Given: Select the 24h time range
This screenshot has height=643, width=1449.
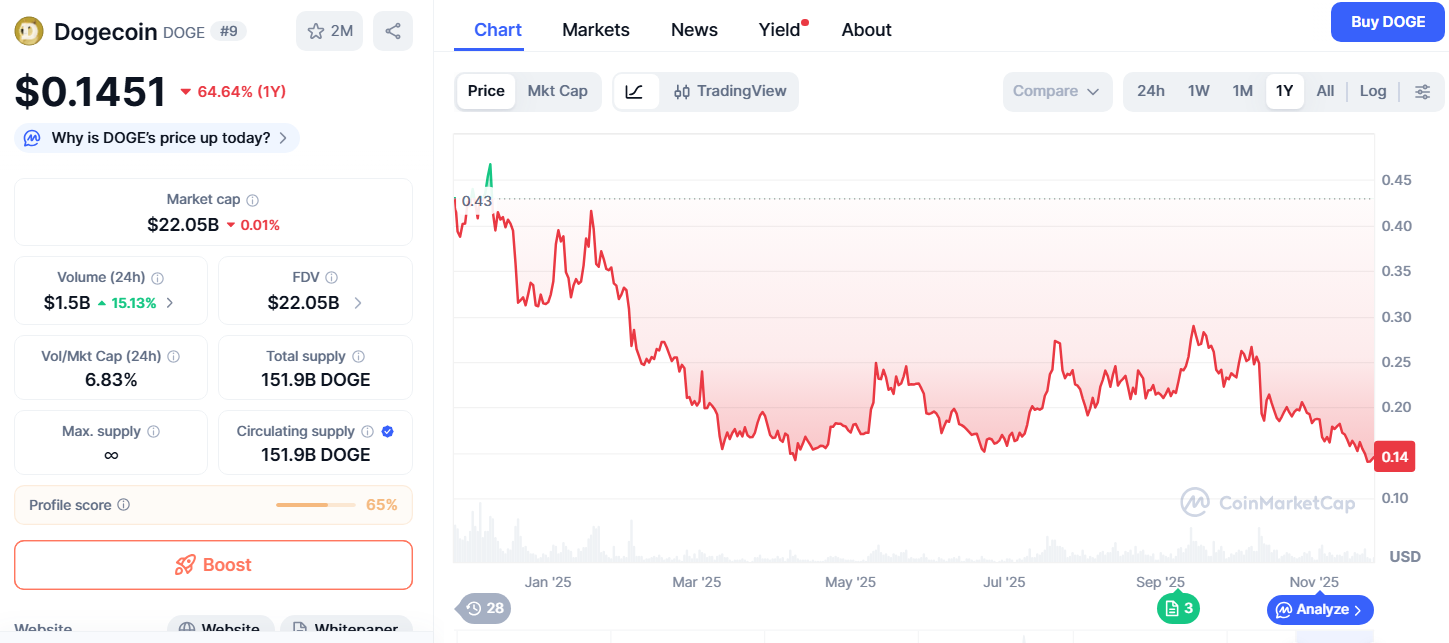Looking at the screenshot, I should [x=1151, y=91].
